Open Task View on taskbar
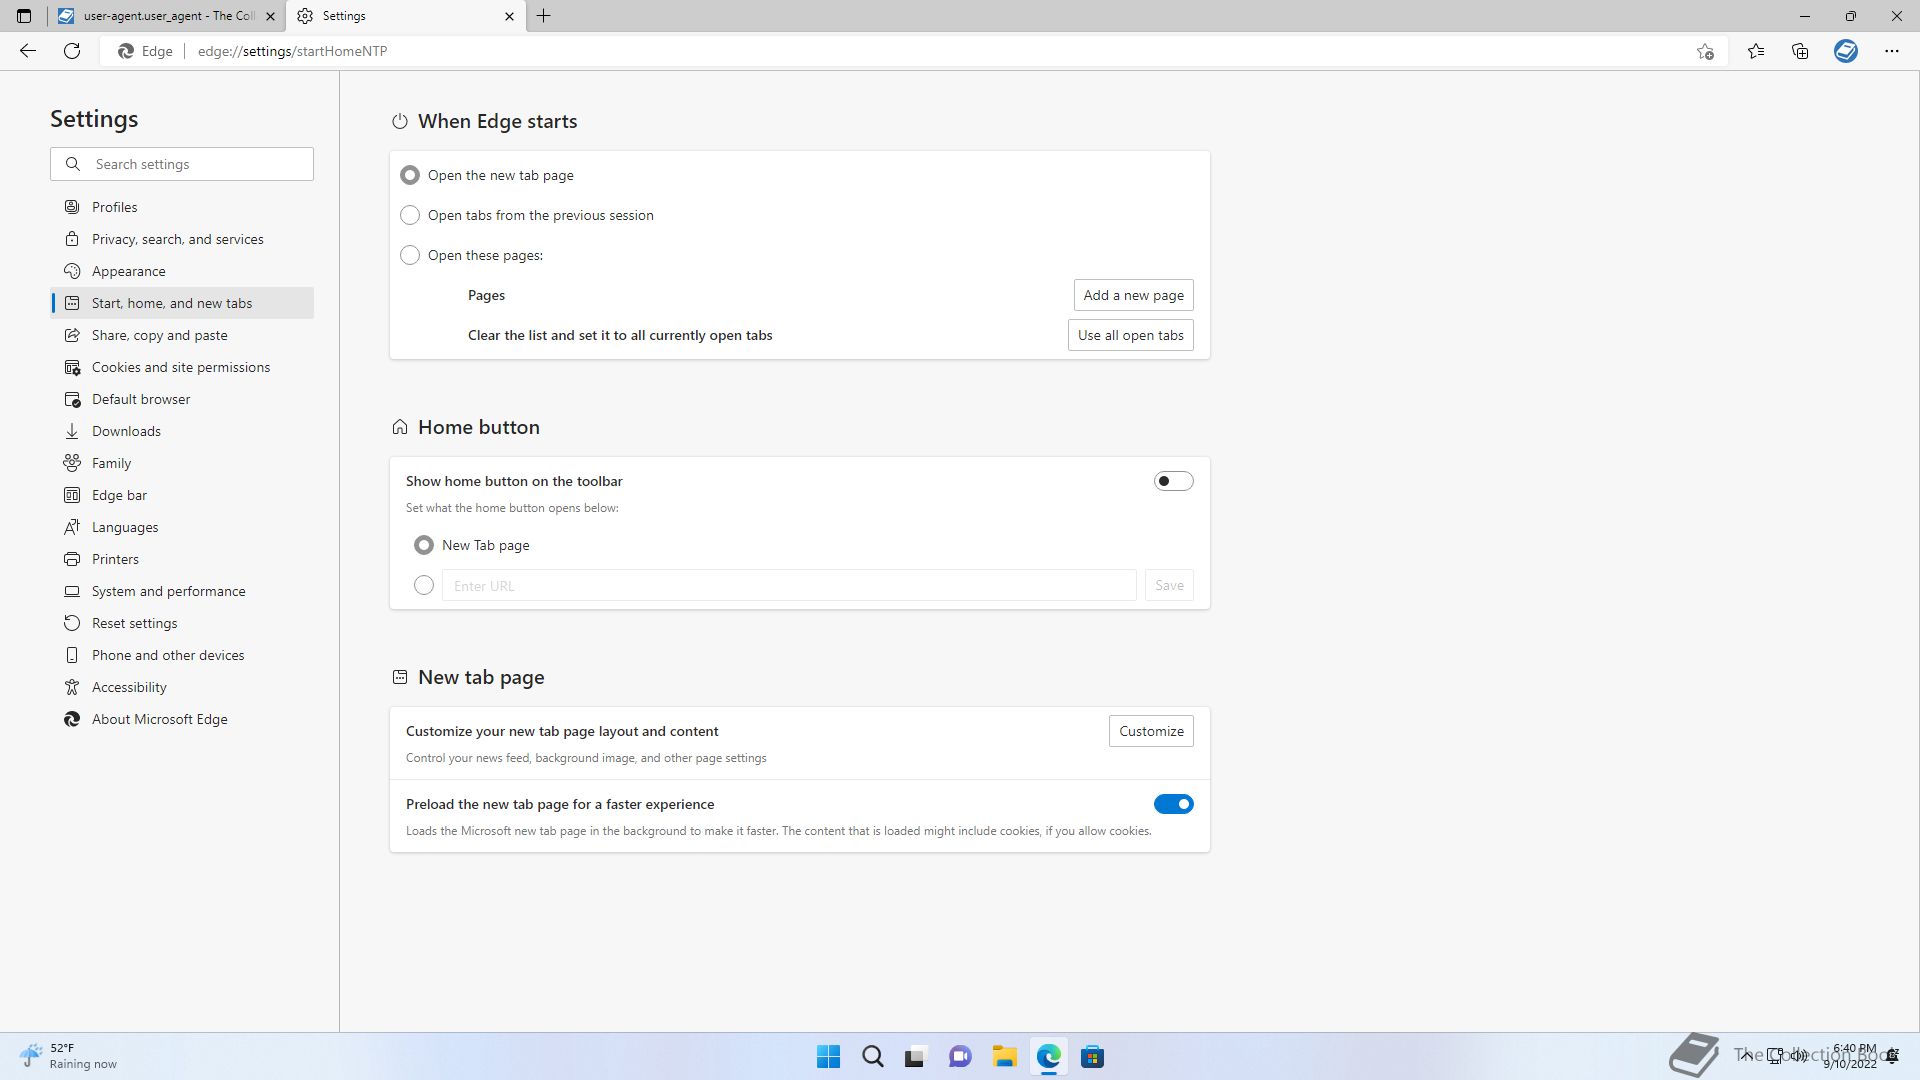The height and width of the screenshot is (1080, 1920). 916,1057
